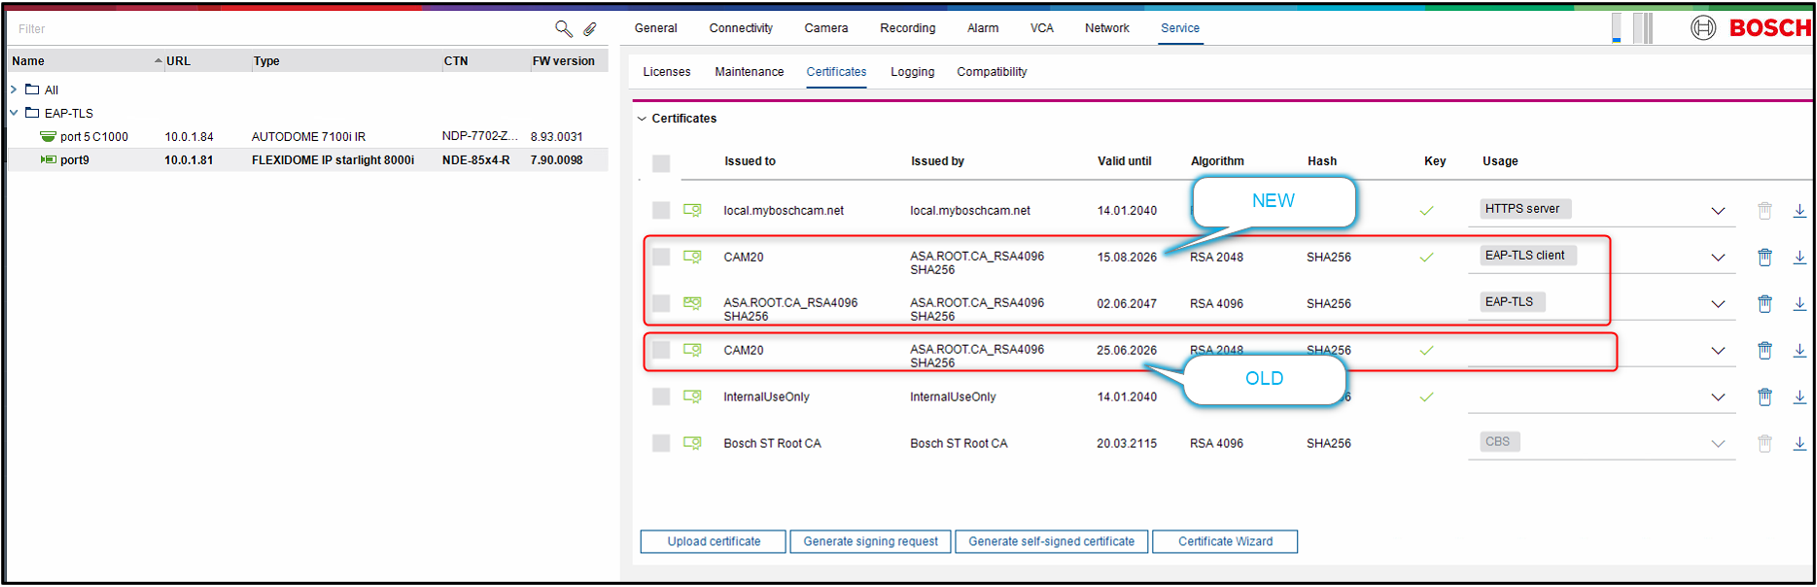
Task: Expand the All folder in device tree
Action: pyautogui.click(x=14, y=90)
